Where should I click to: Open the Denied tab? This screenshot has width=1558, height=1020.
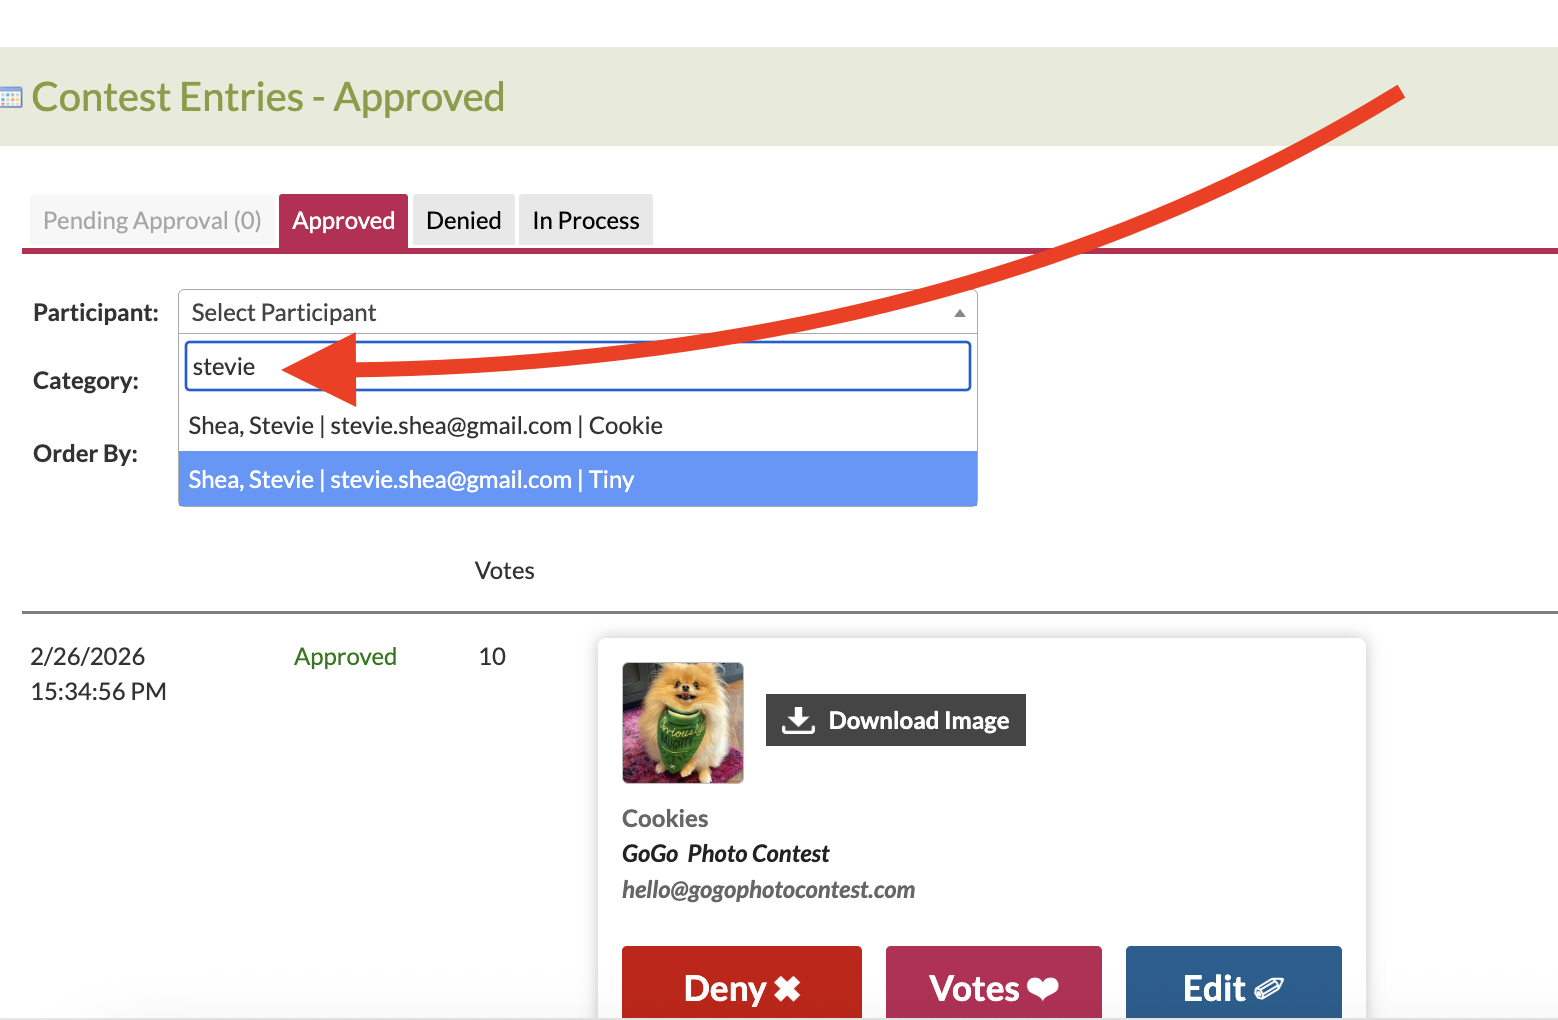[464, 220]
